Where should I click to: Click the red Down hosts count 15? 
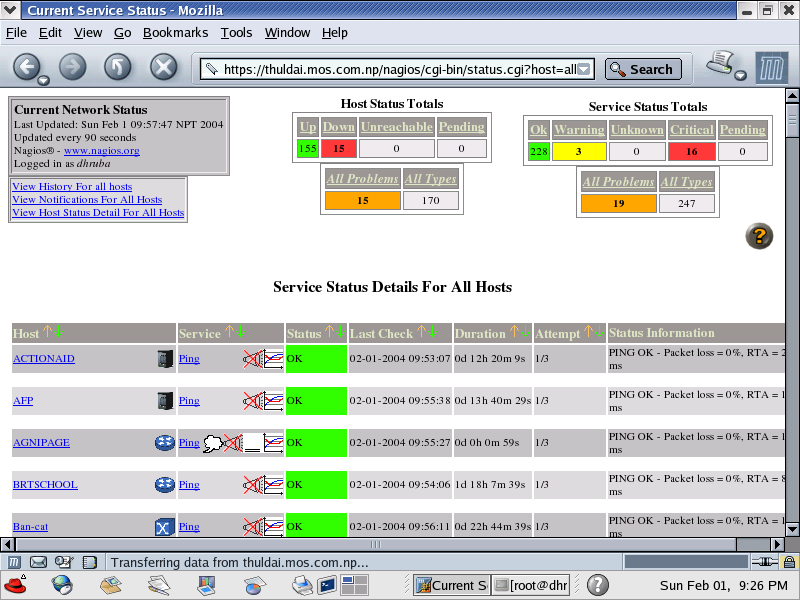click(339, 148)
